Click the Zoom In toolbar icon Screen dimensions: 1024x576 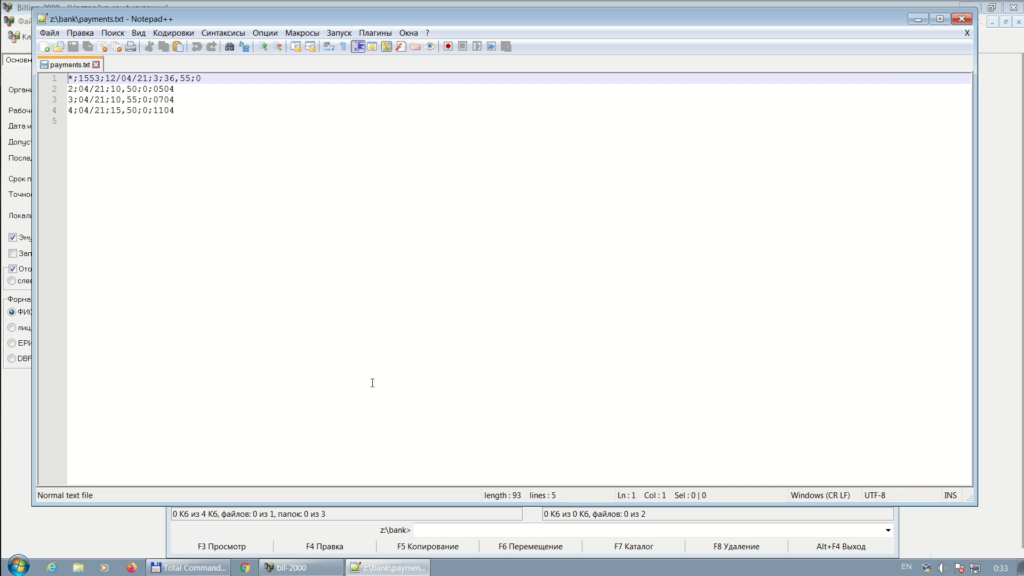[x=264, y=47]
